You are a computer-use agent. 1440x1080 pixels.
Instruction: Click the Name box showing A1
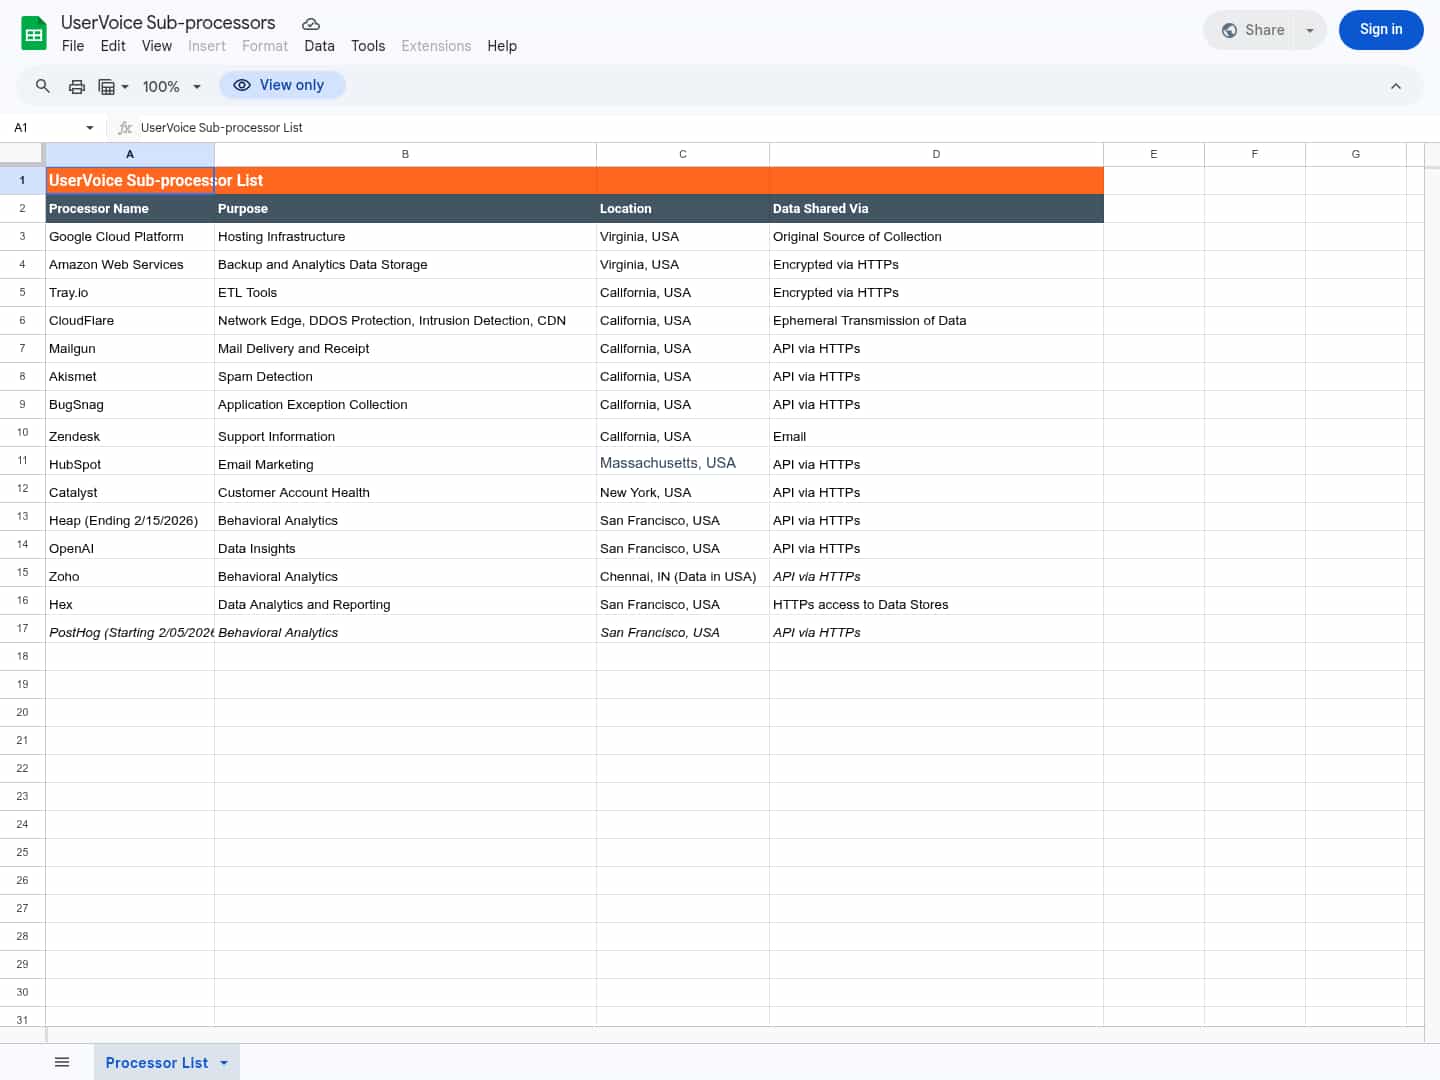(45, 128)
